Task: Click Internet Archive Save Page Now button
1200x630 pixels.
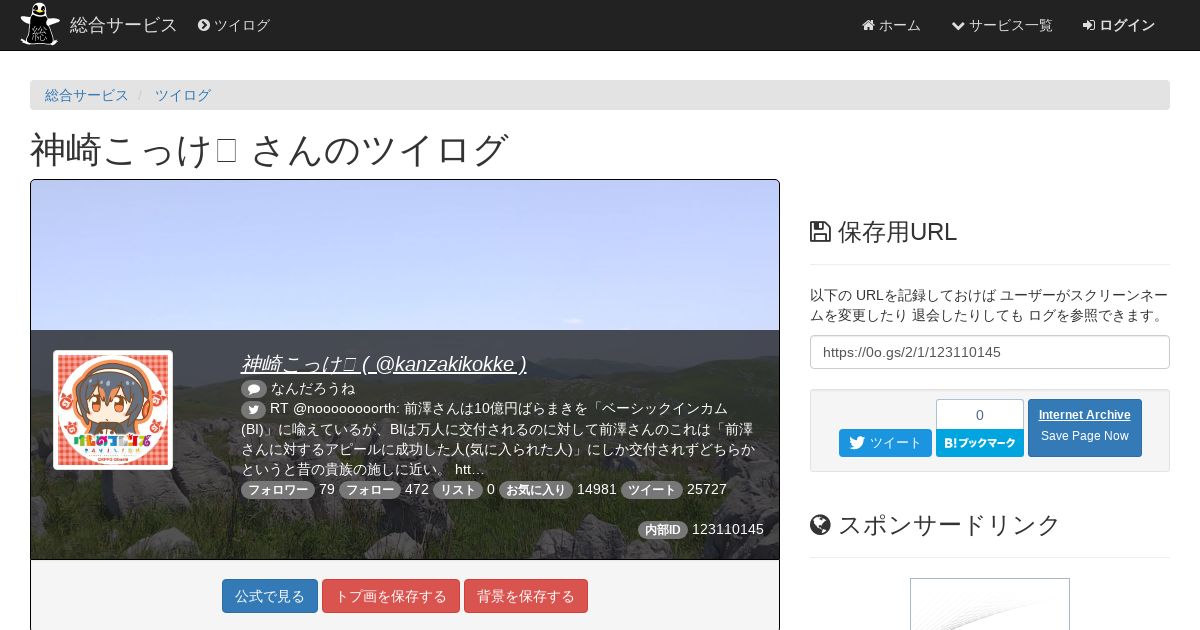Action: (x=1085, y=428)
